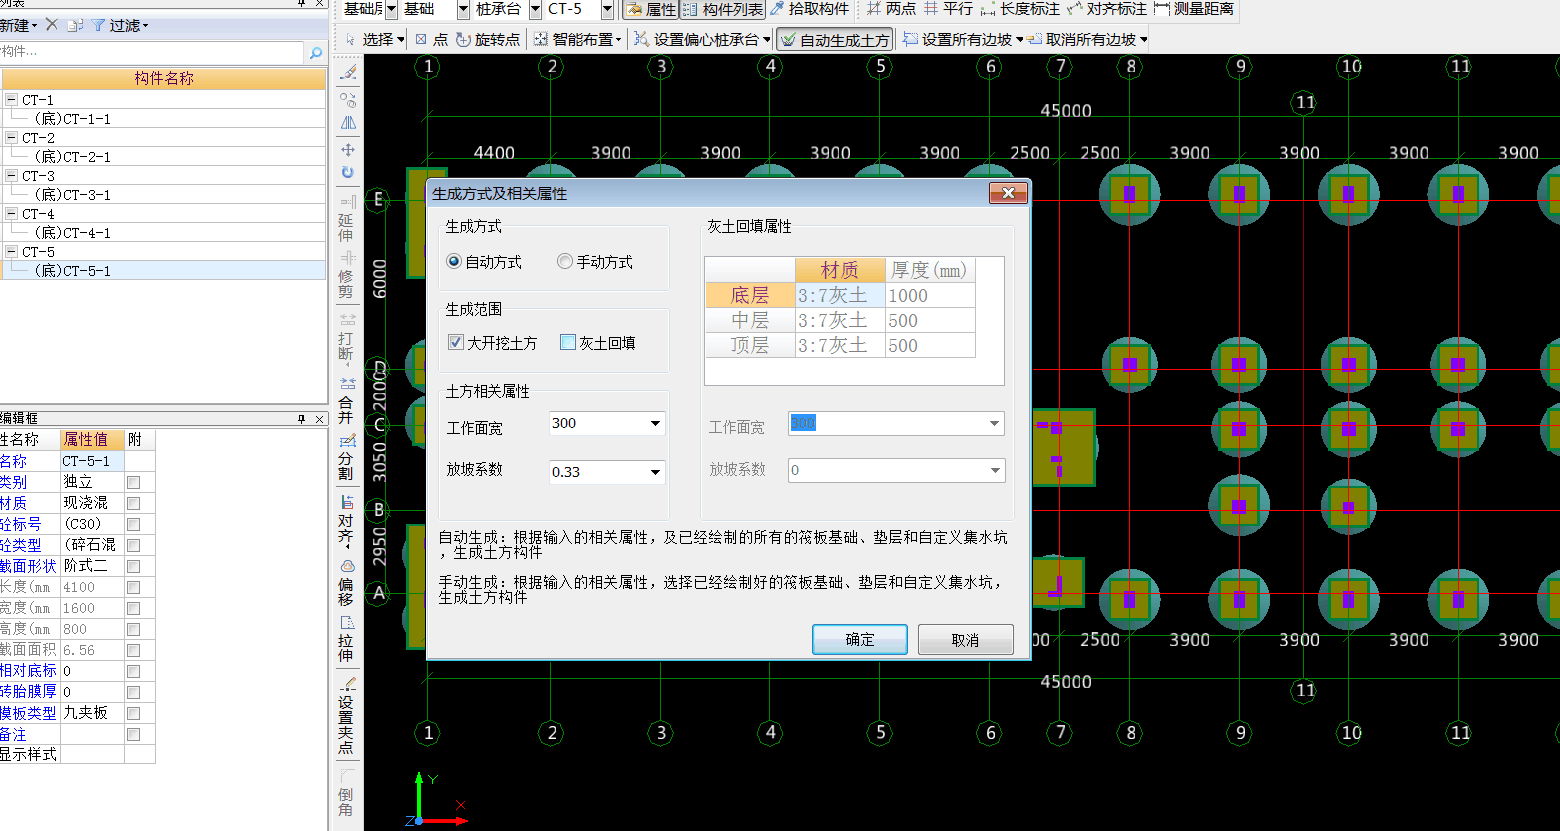The width and height of the screenshot is (1560, 831).
Task: Click the 确定 button in dialog
Action: point(860,640)
